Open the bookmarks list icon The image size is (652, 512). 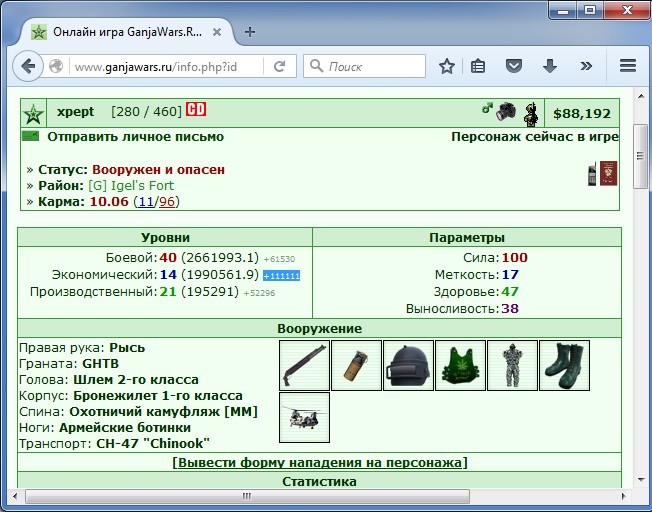478,66
